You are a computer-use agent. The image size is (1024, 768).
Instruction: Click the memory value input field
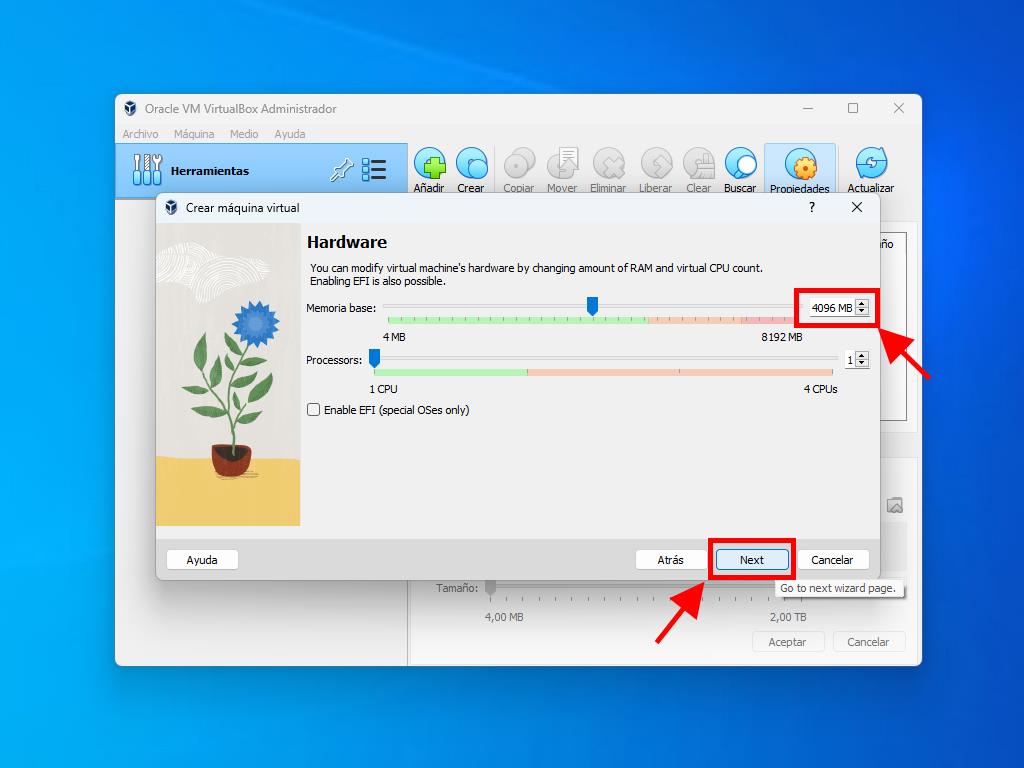pos(830,308)
